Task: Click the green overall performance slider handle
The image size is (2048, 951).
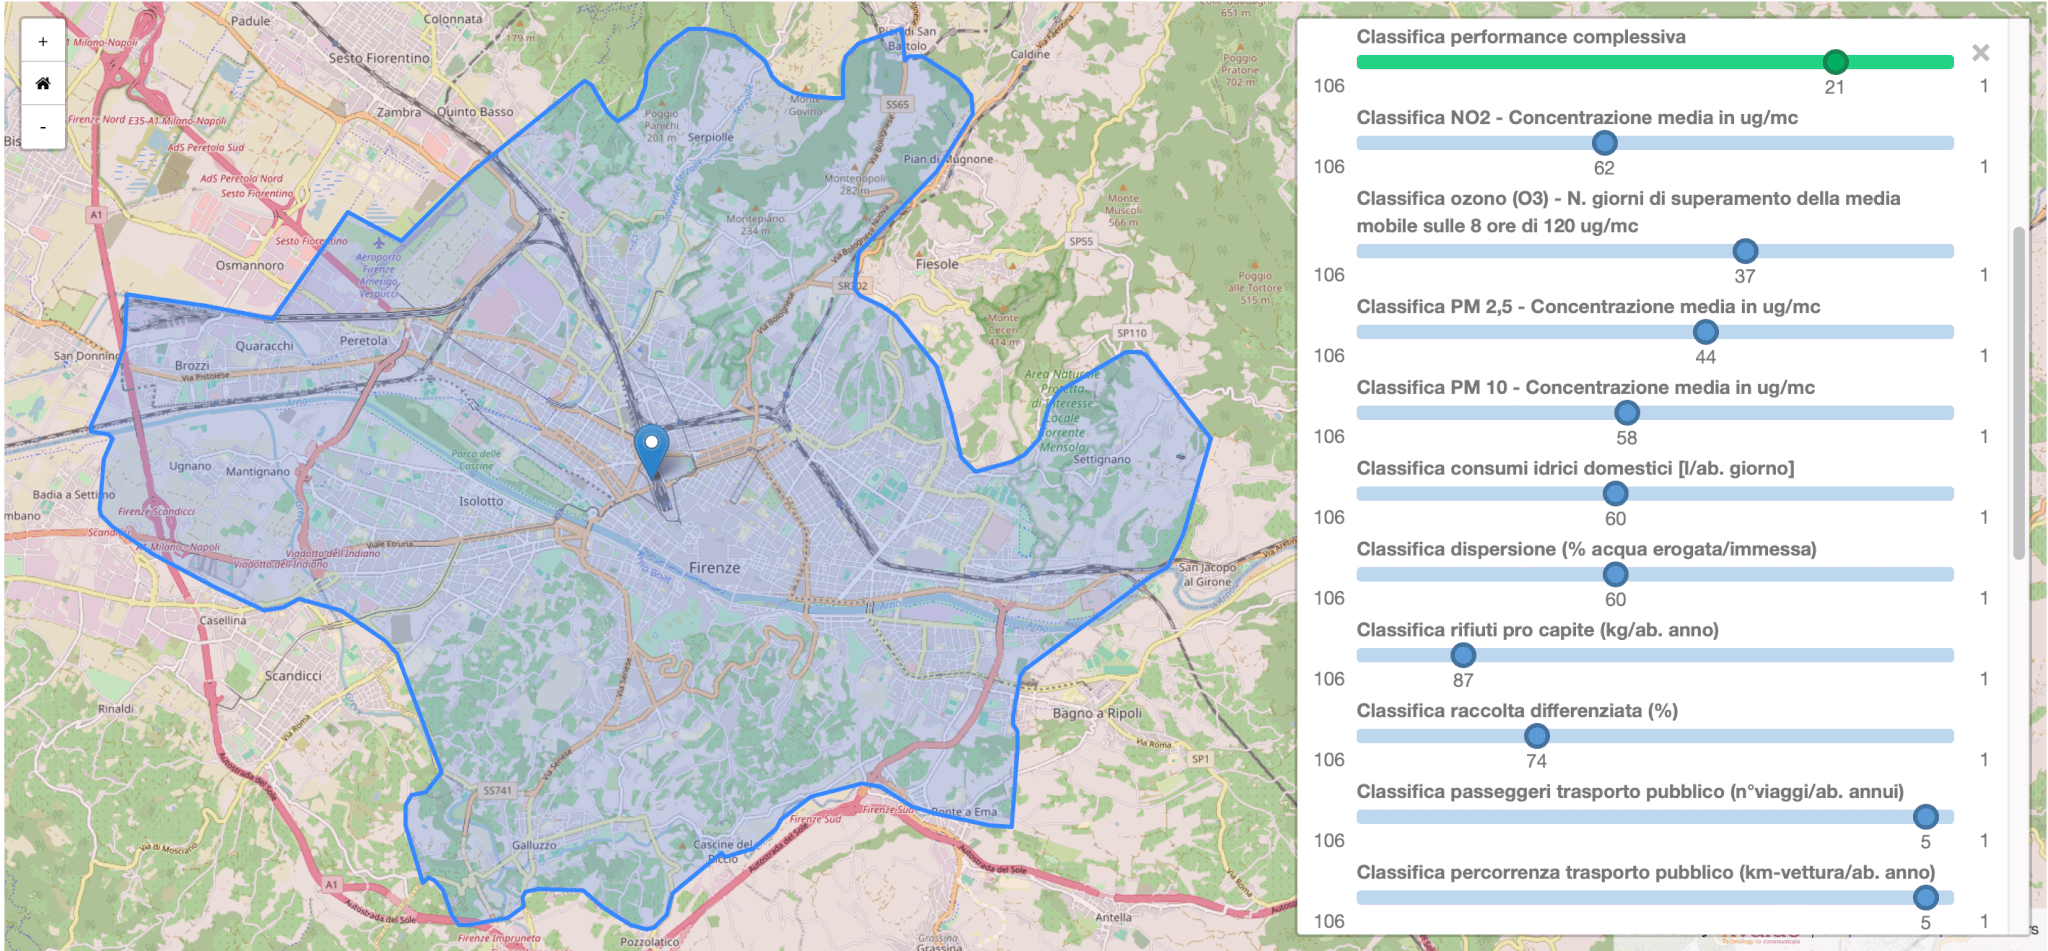Action: coord(1835,62)
